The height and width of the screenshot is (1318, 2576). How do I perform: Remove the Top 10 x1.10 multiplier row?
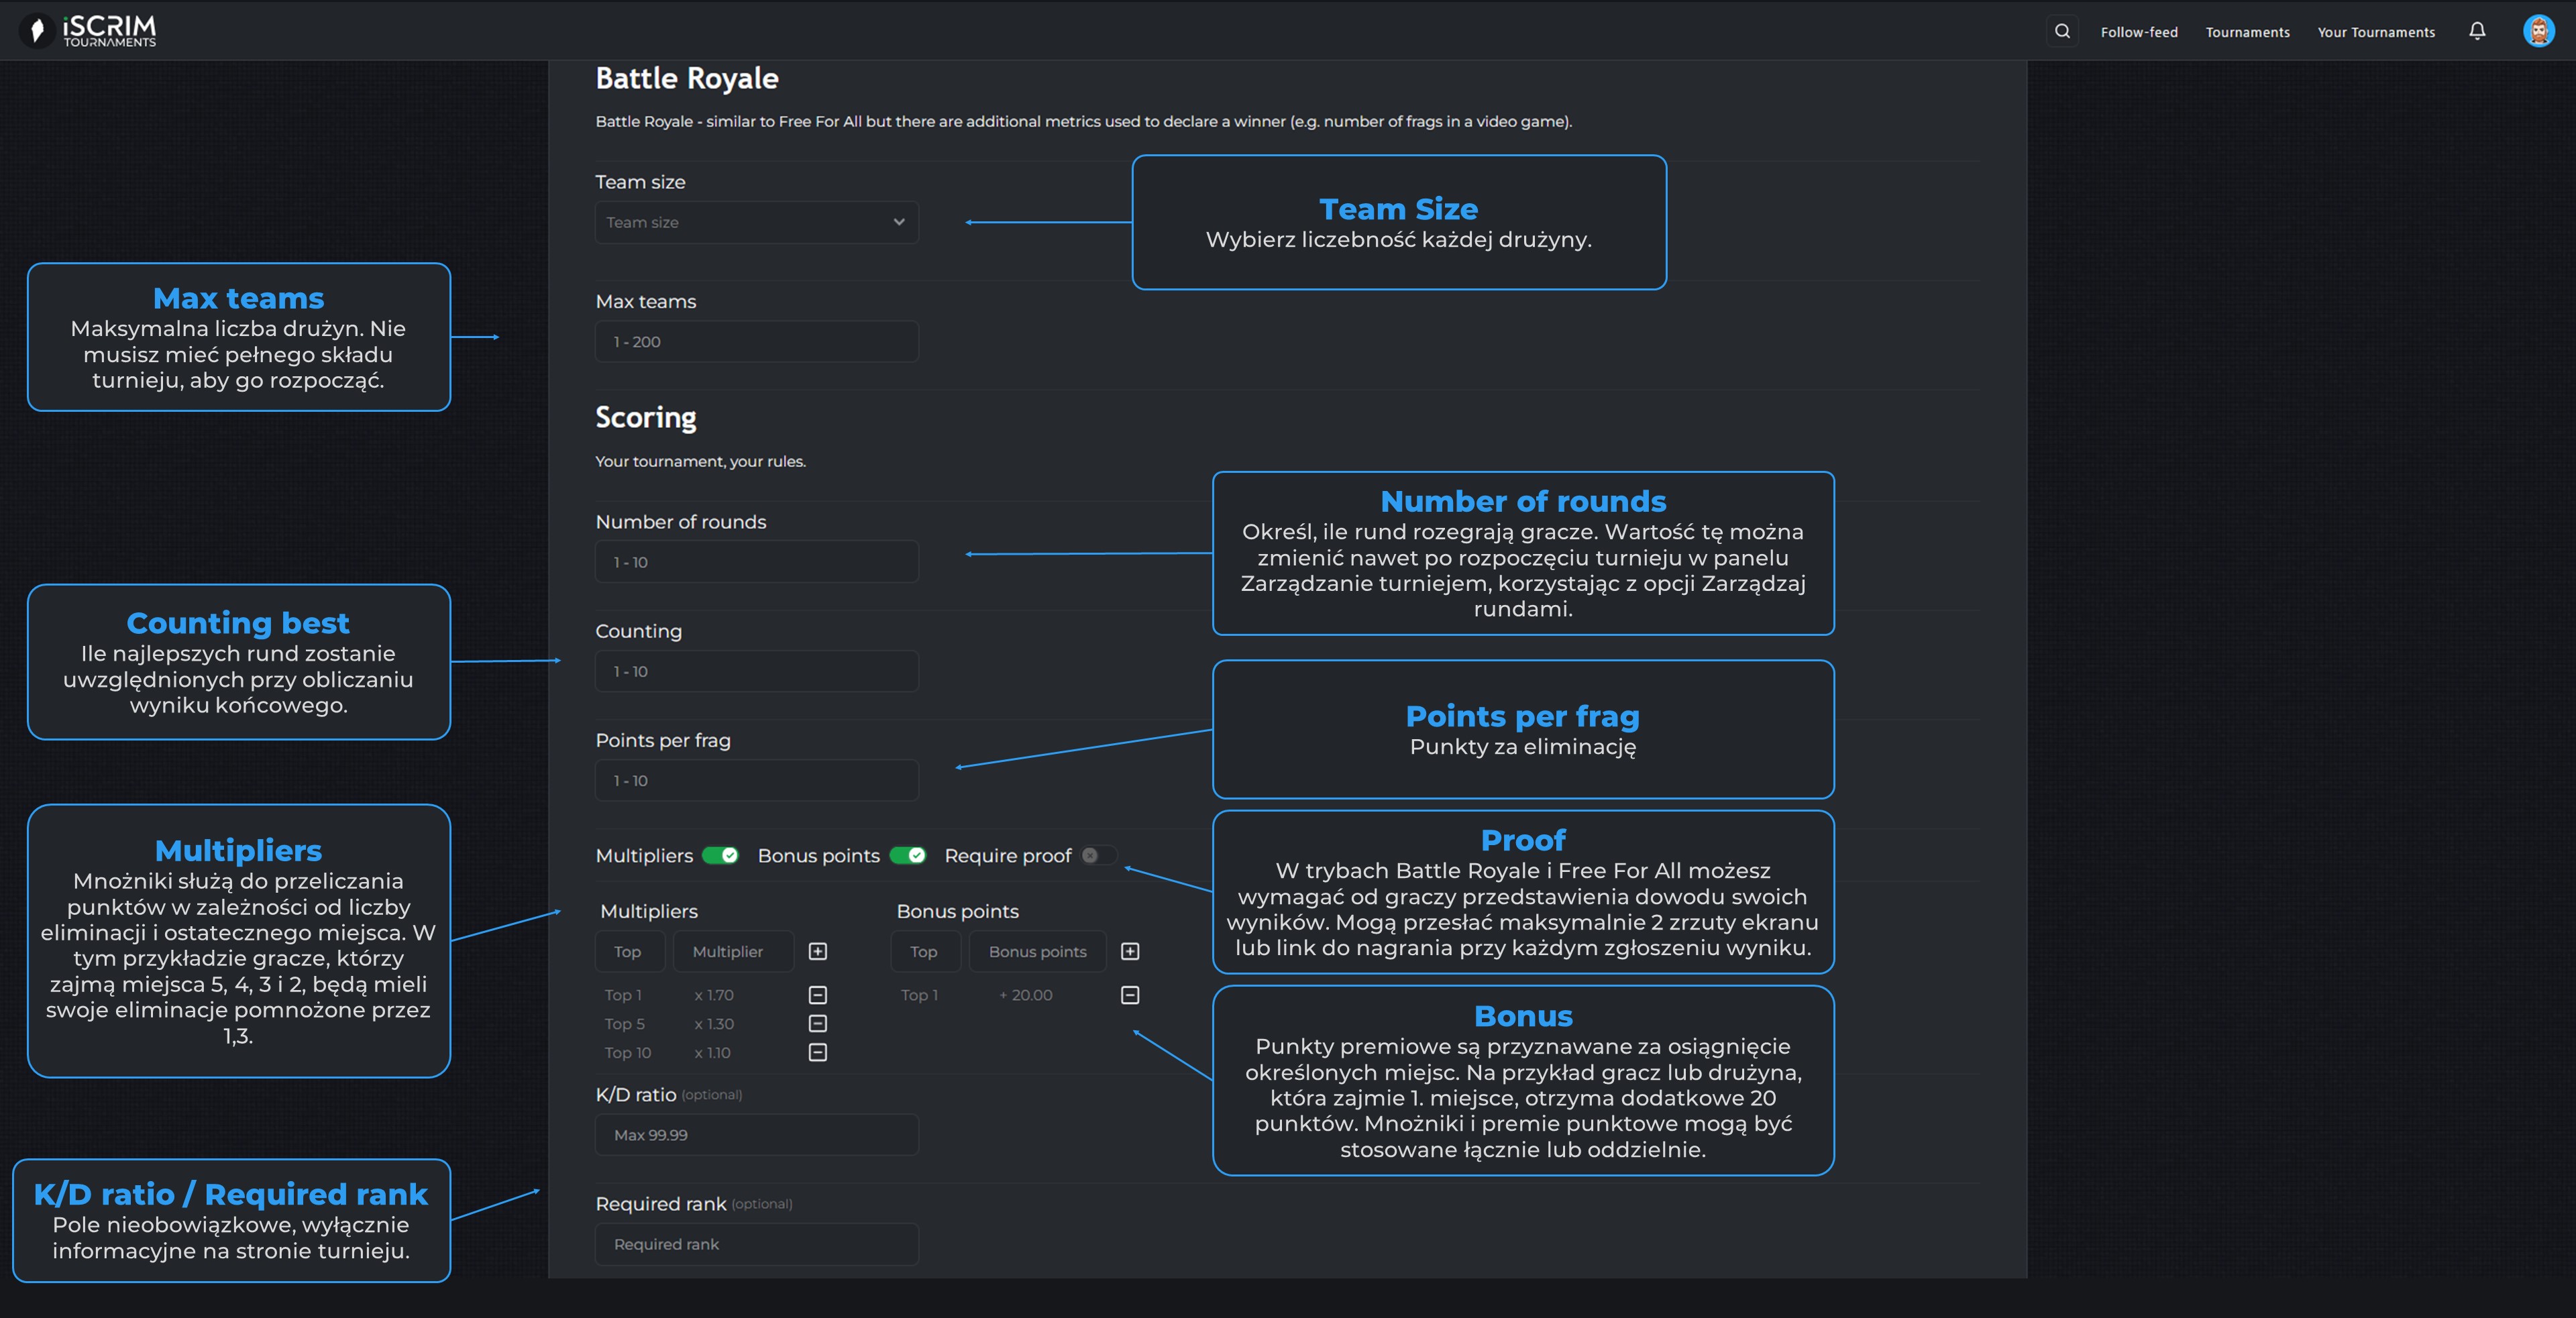tap(817, 1052)
